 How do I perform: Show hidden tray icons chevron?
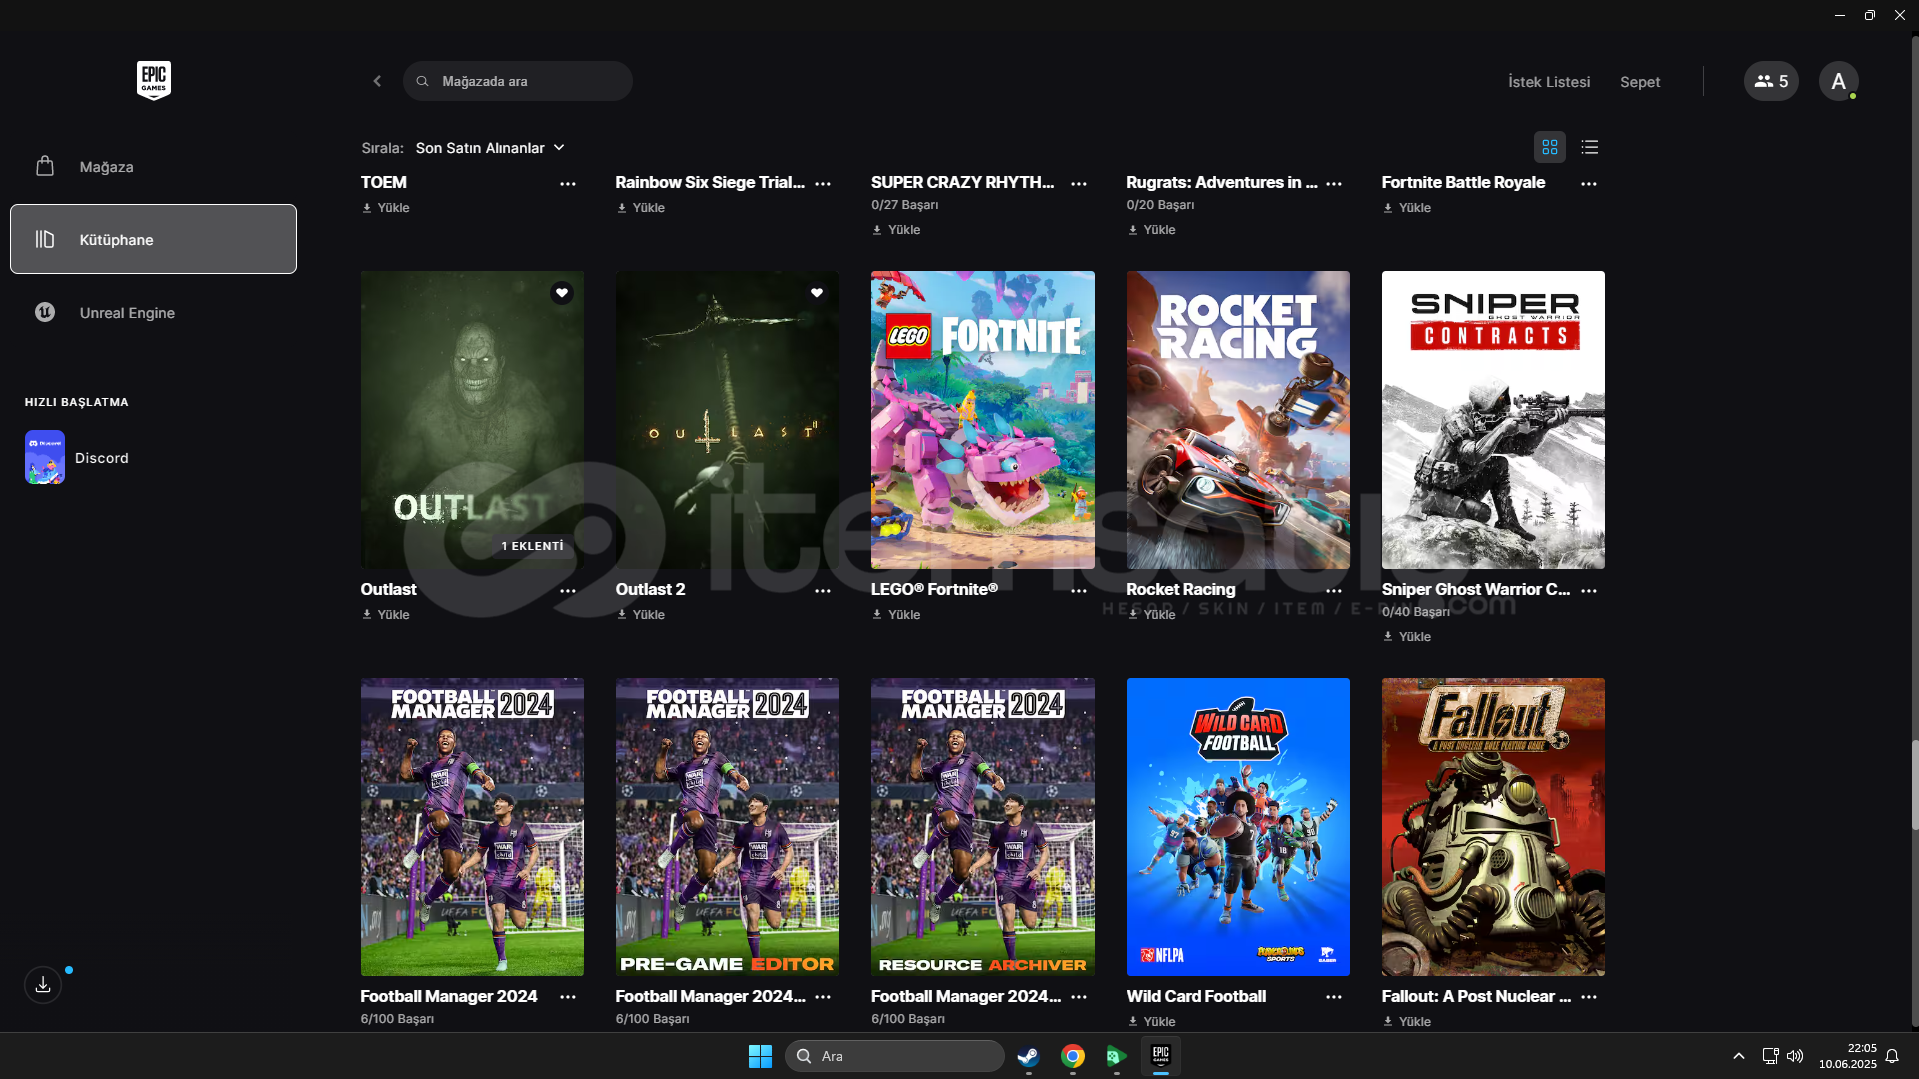(x=1738, y=1056)
